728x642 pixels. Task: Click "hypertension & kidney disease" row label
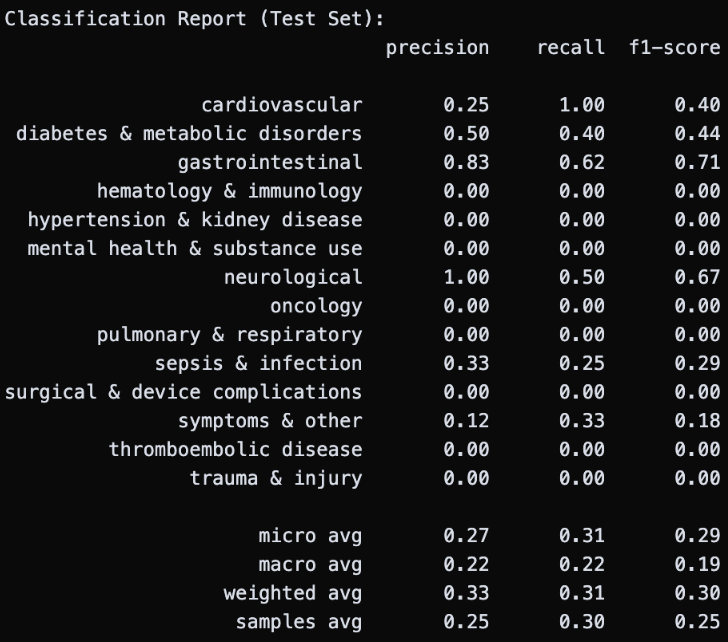click(195, 220)
